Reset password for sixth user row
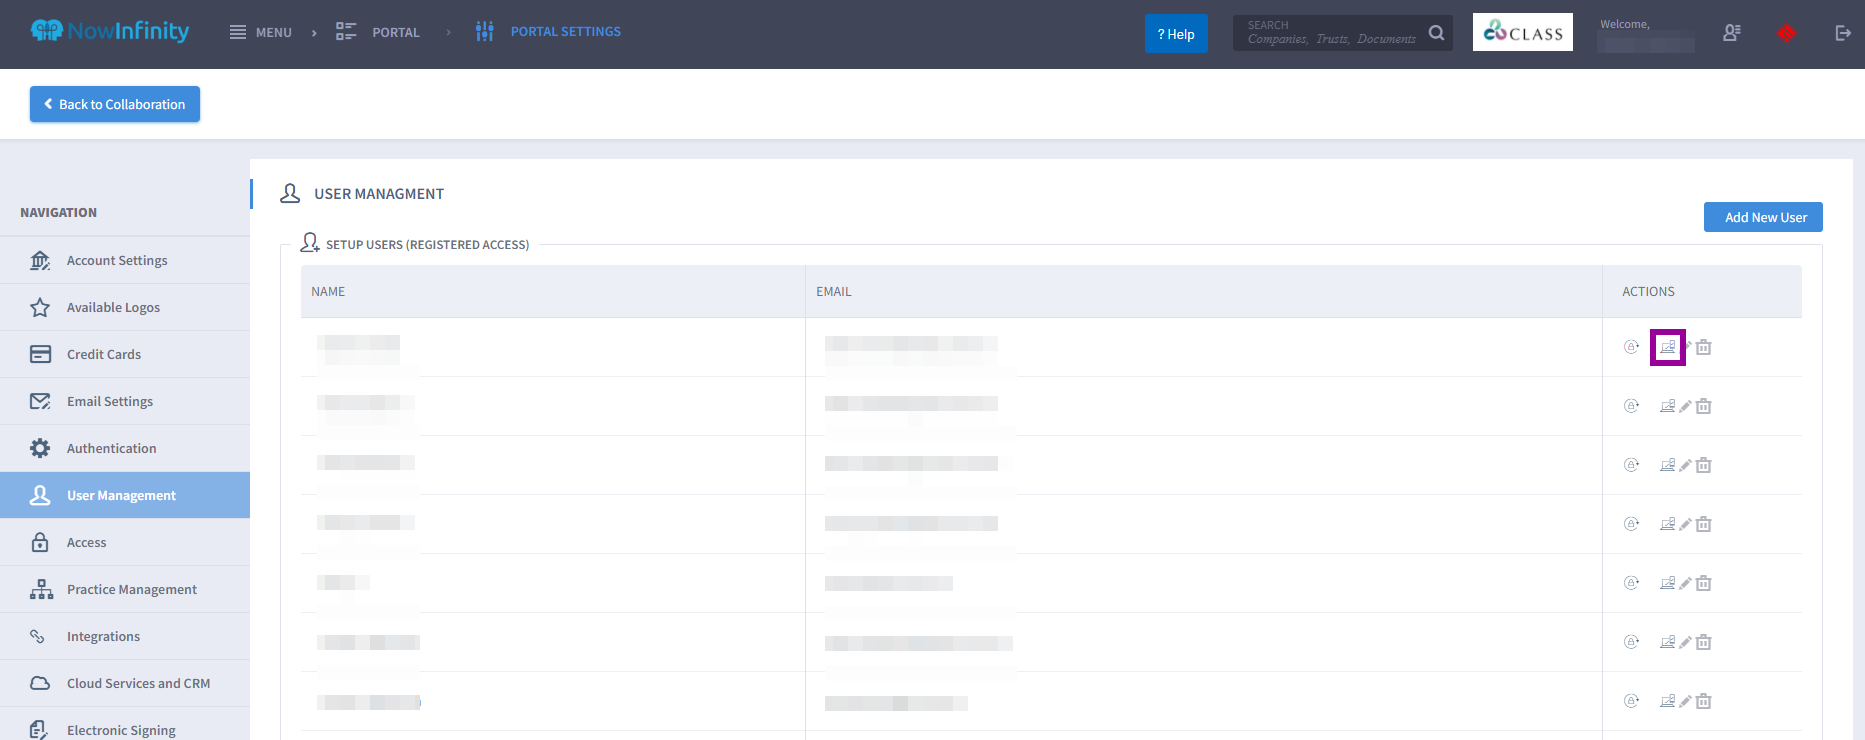The height and width of the screenshot is (740, 1865). 1631,642
